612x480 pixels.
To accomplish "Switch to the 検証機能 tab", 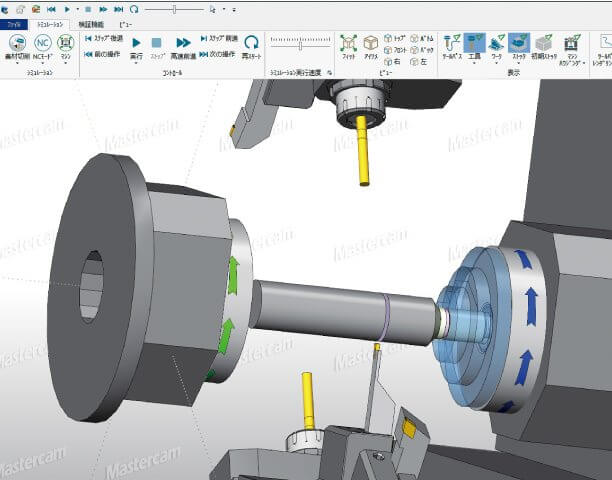I will [92, 22].
